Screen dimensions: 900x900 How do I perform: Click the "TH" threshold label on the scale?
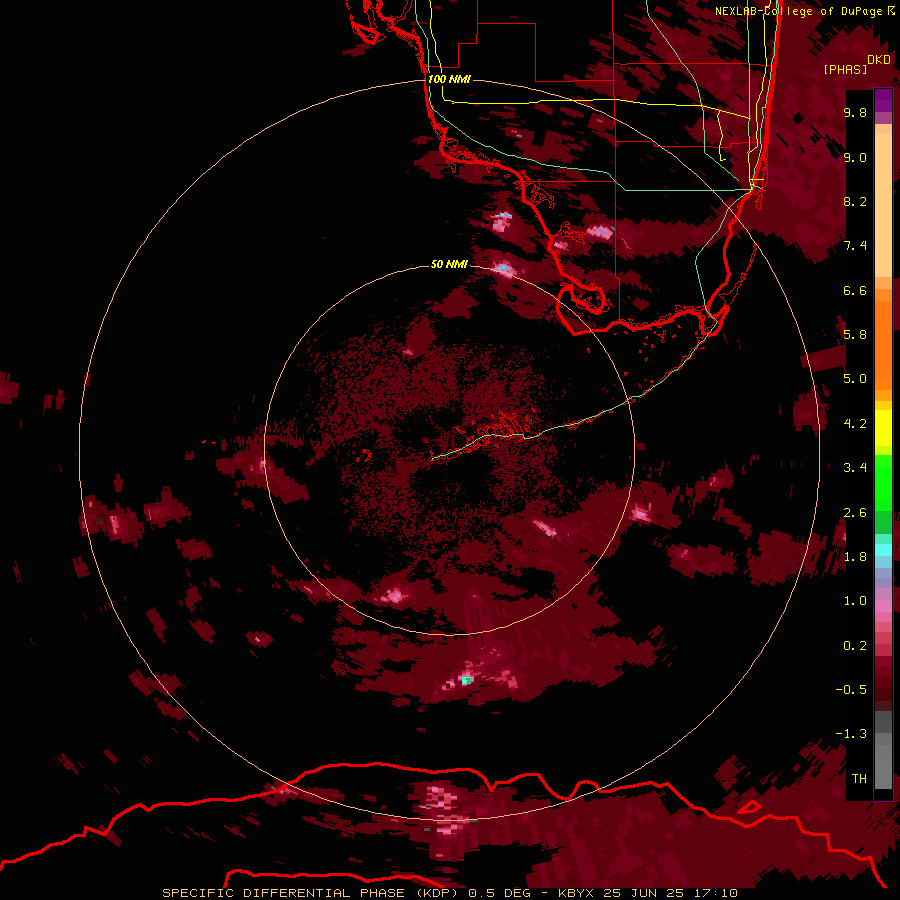pos(859,779)
